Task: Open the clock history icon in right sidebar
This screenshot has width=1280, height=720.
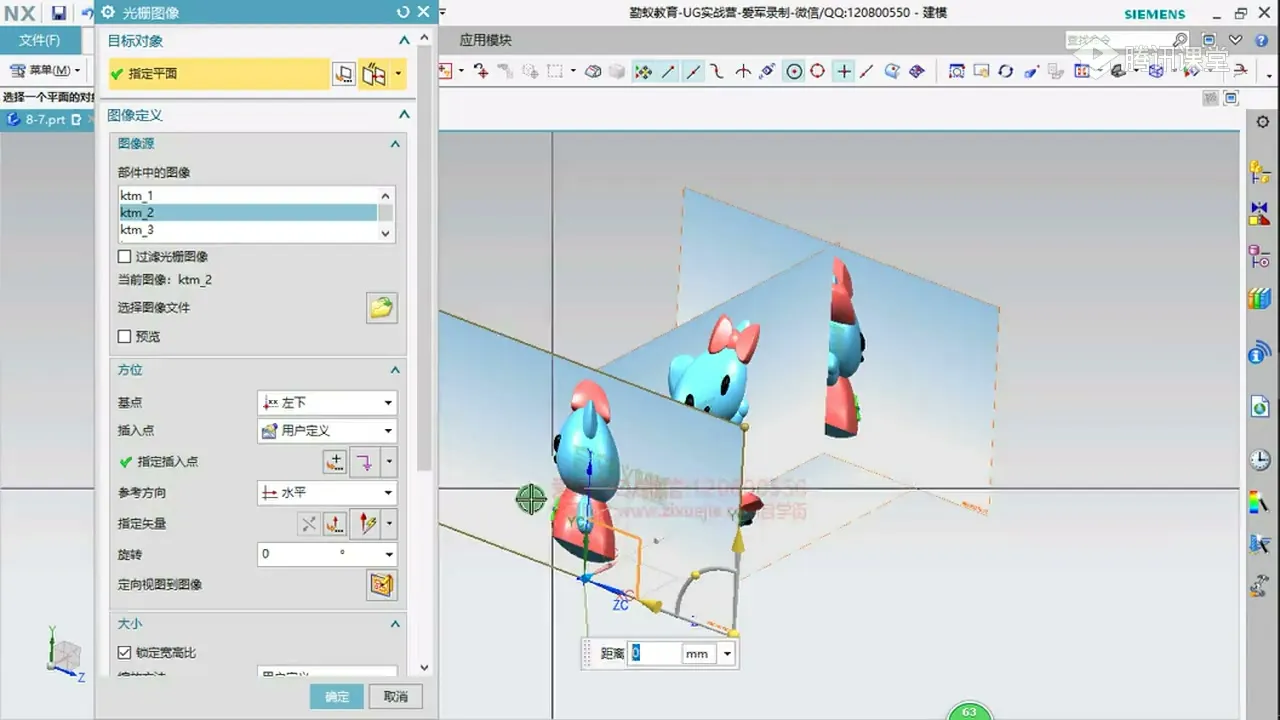Action: point(1259,460)
